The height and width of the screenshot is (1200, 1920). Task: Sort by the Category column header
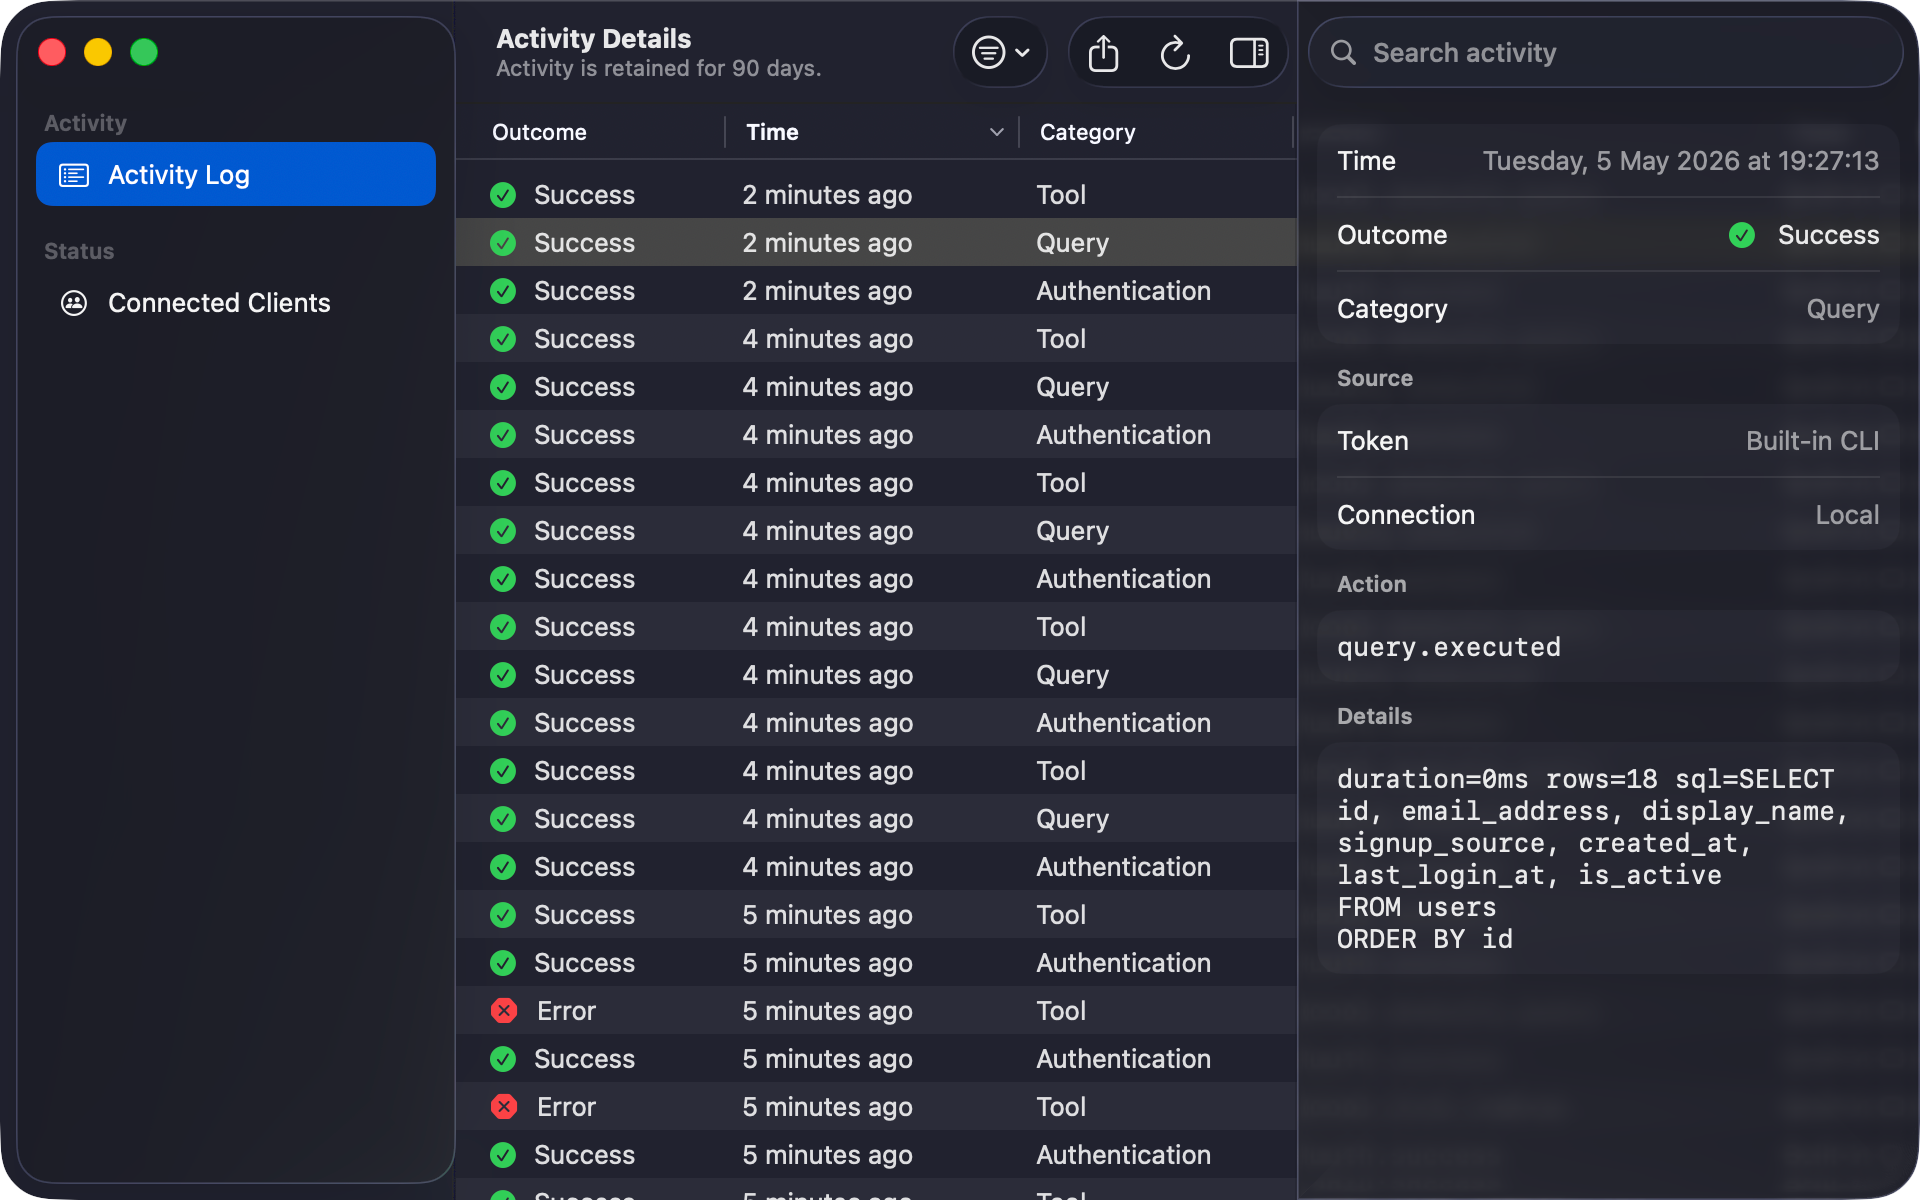pos(1087,132)
